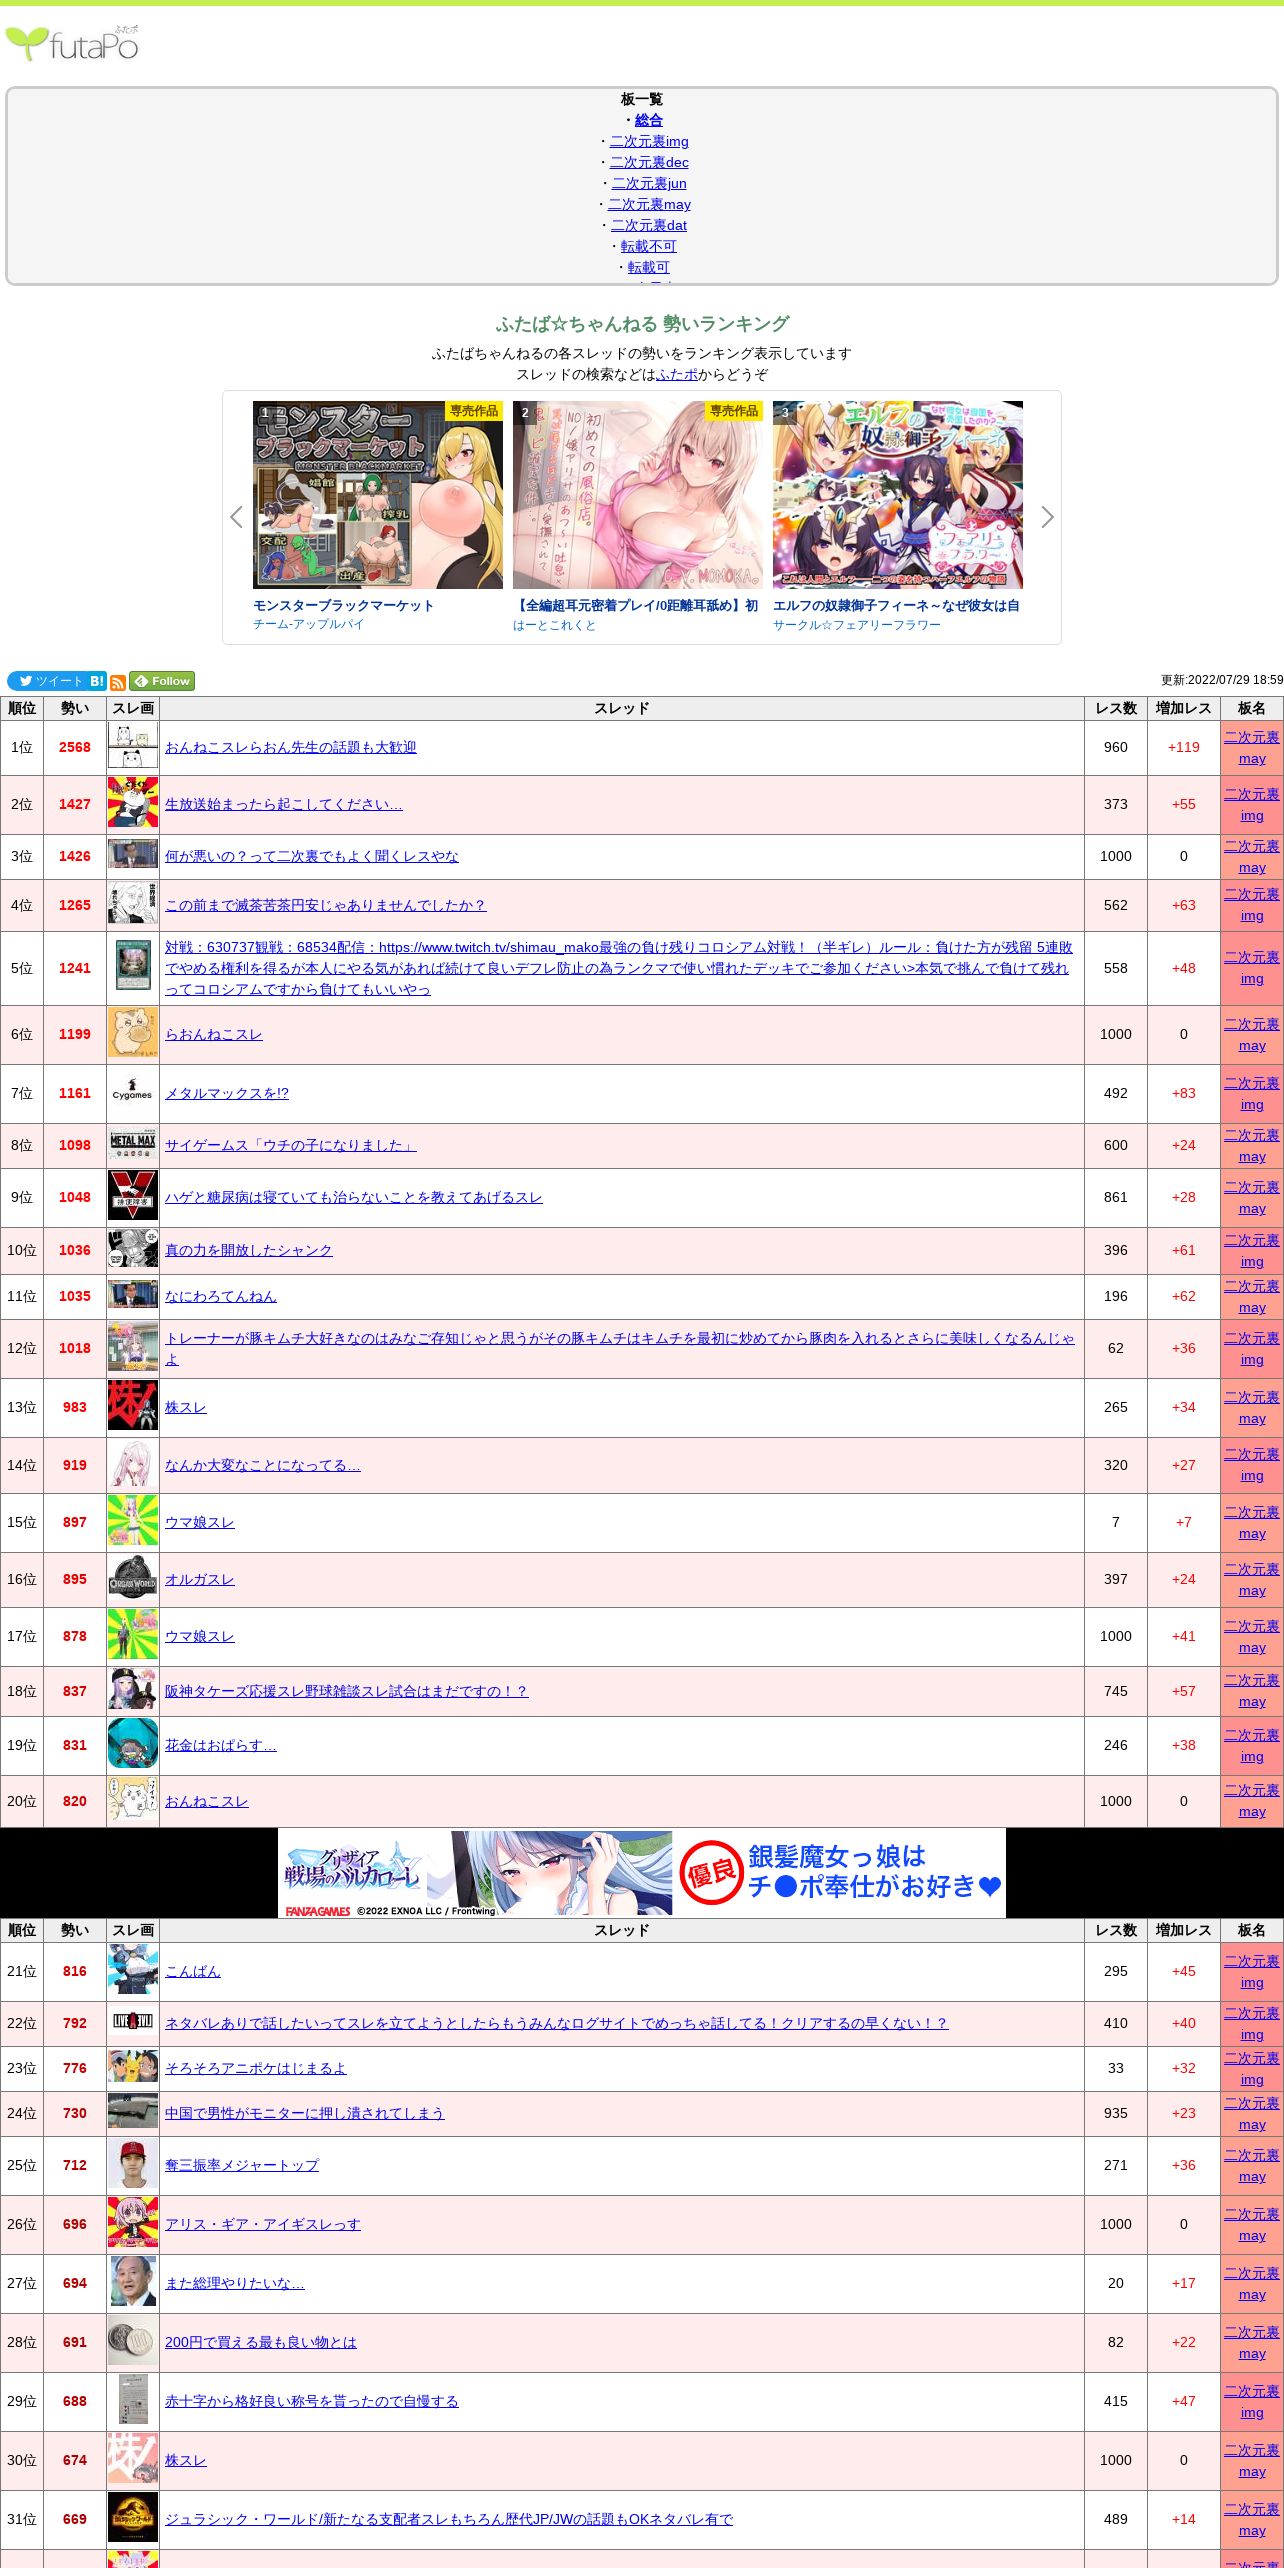This screenshot has height=2568, width=1284.
Task: Click the グリザイア 戦場のバルカローレ banner ad
Action: (x=642, y=1873)
